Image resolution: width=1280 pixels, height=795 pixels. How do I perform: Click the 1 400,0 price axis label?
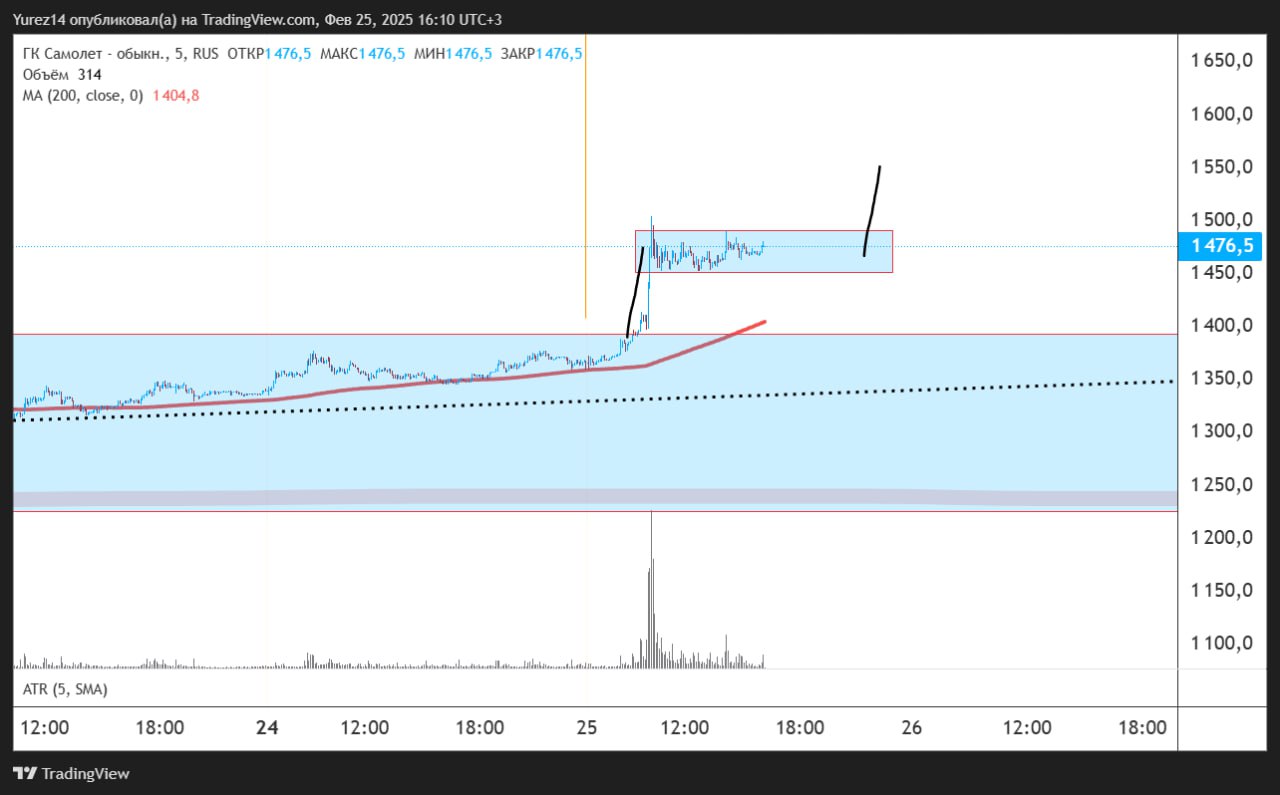pos(1222,326)
